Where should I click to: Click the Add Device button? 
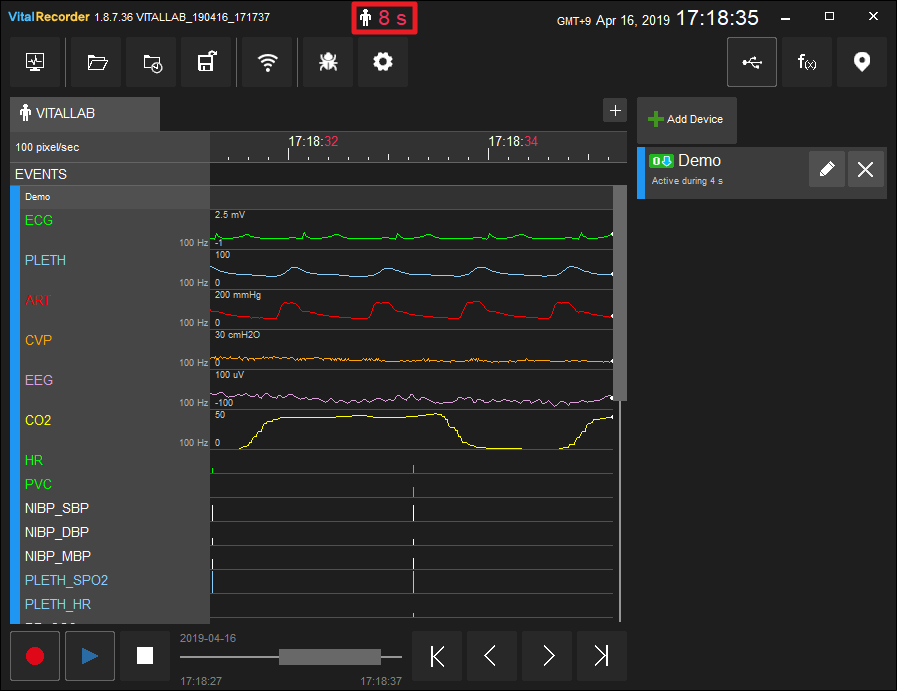click(x=686, y=120)
